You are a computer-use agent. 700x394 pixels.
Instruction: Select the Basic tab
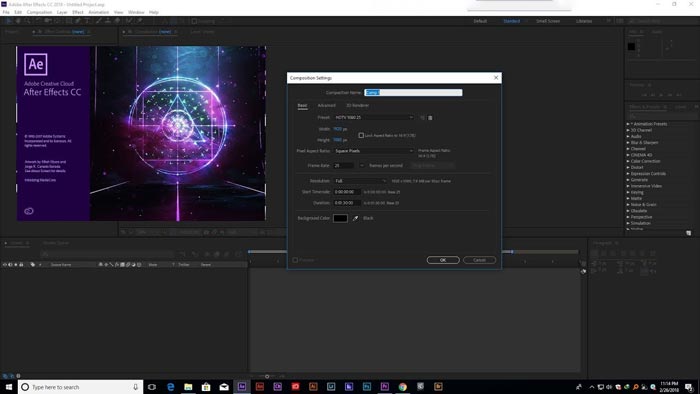[302, 106]
